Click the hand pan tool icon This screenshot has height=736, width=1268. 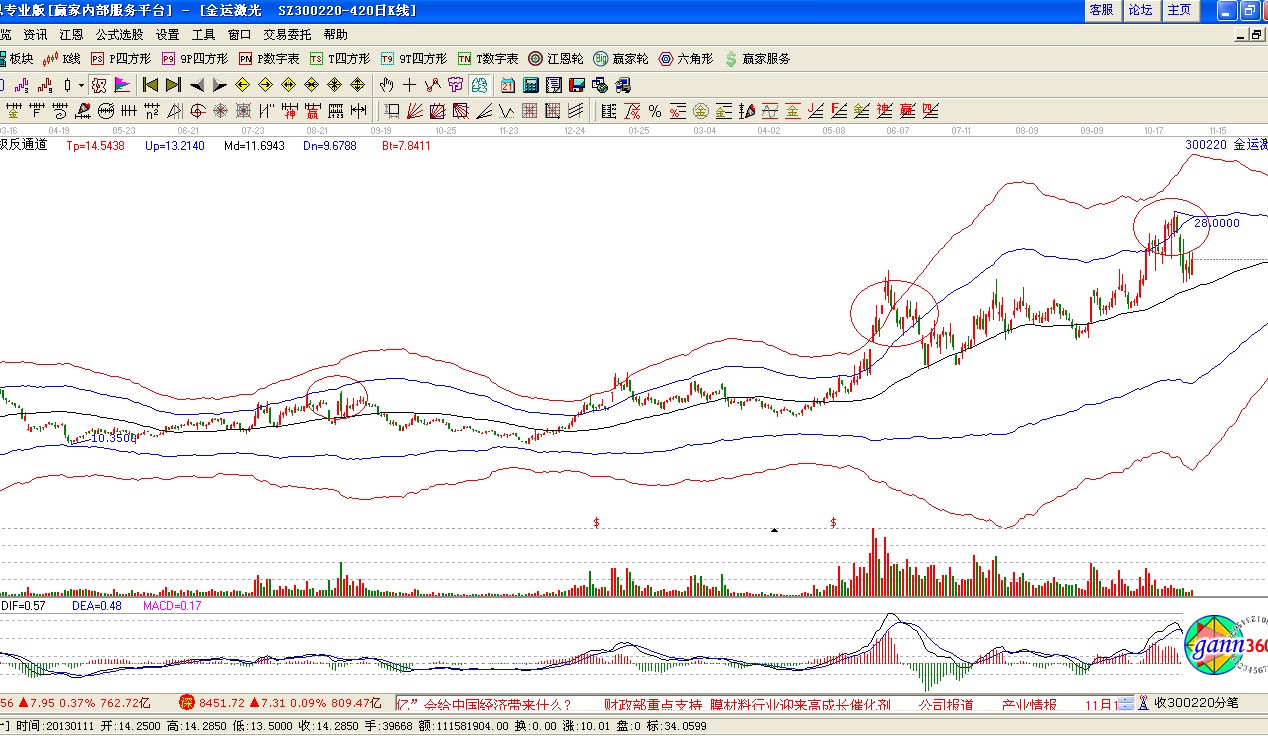387,85
